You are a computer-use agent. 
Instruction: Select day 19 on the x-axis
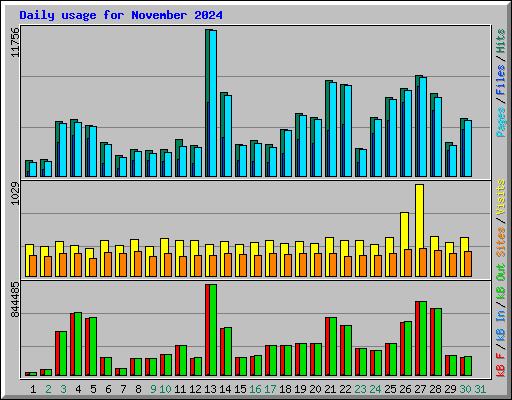tap(300, 389)
